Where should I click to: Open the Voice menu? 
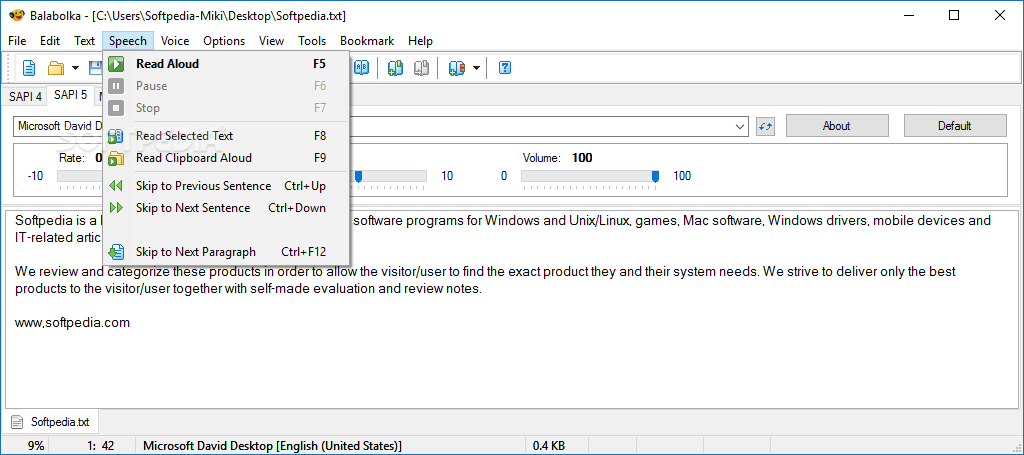pyautogui.click(x=175, y=40)
